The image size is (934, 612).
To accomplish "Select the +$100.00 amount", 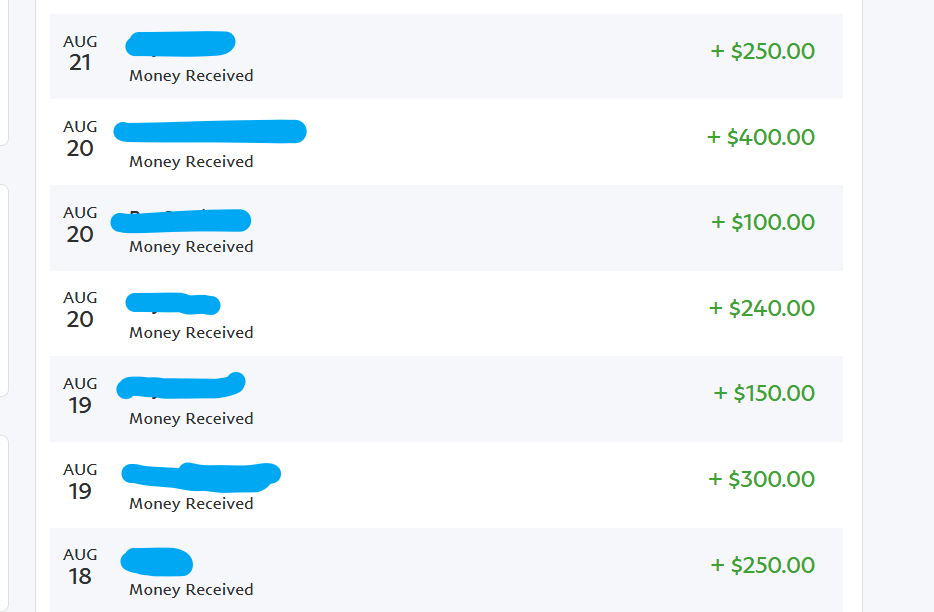I will pos(763,222).
